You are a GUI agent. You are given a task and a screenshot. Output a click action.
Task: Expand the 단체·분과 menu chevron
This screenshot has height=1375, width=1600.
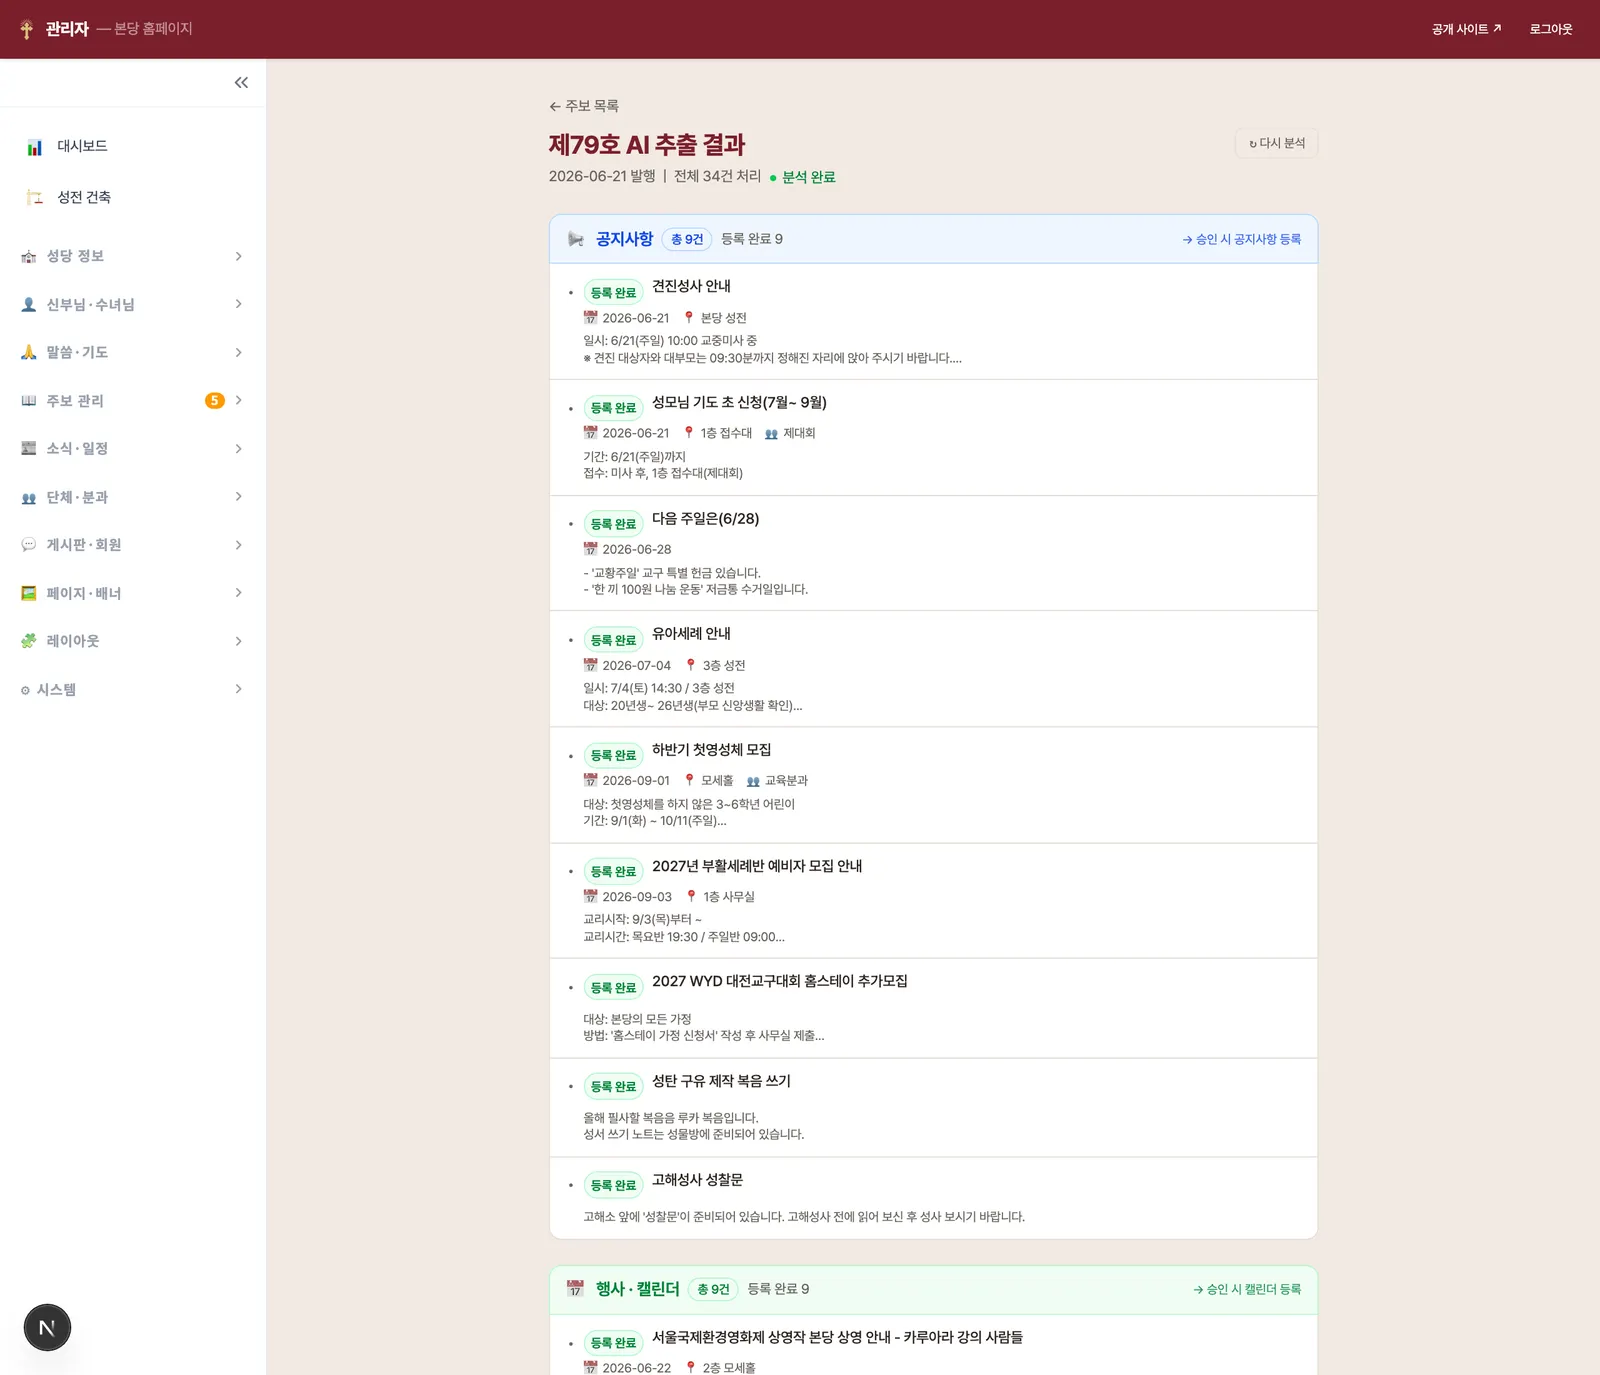pyautogui.click(x=238, y=497)
